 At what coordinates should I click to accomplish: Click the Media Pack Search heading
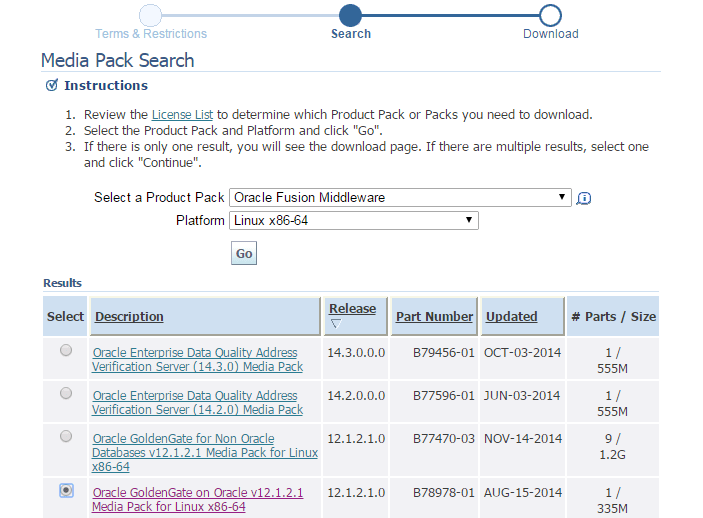[x=117, y=61]
